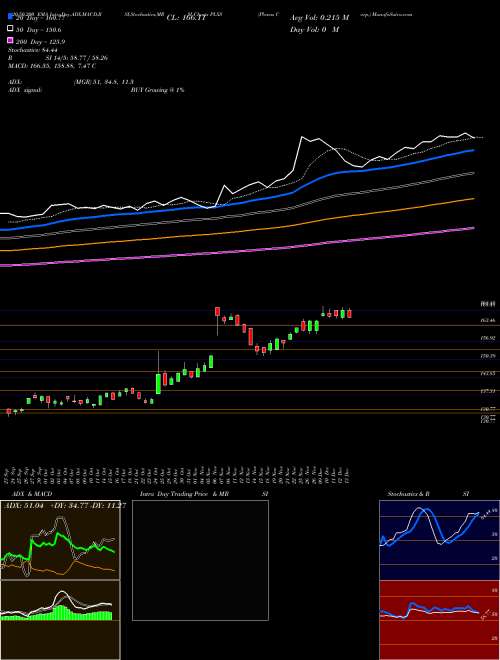This screenshot has width=500, height=660.
Task: Click the 'BUY Growing @ 1%' signal text
Action: (157, 90)
